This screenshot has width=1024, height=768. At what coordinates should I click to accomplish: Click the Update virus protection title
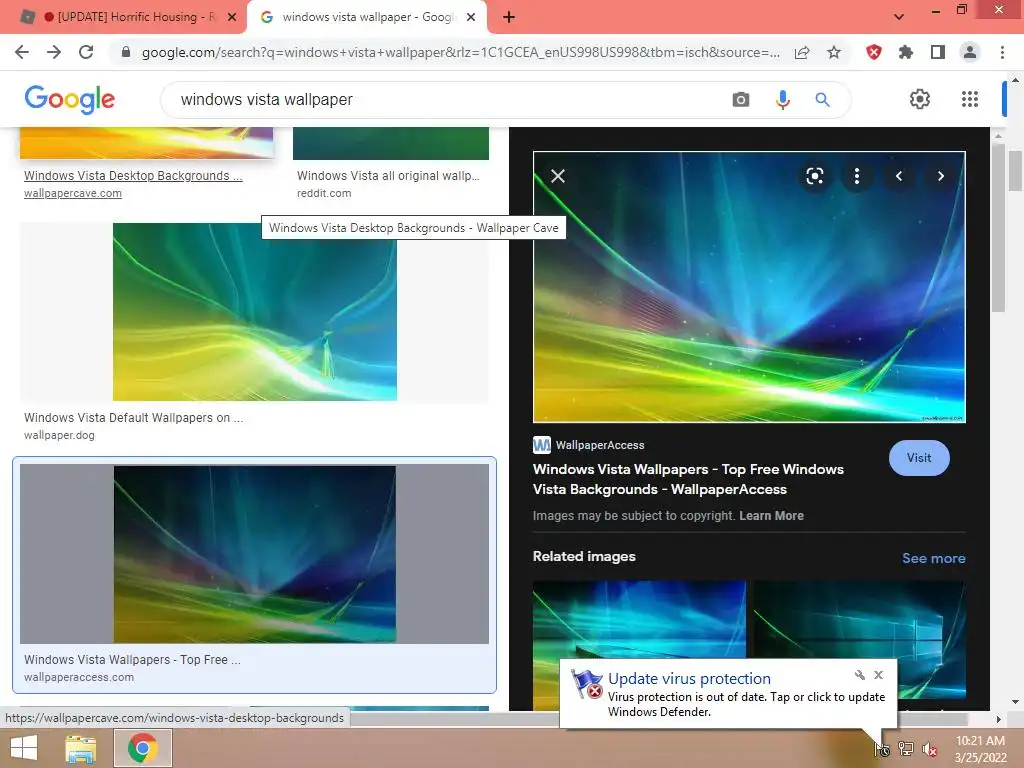coord(689,679)
